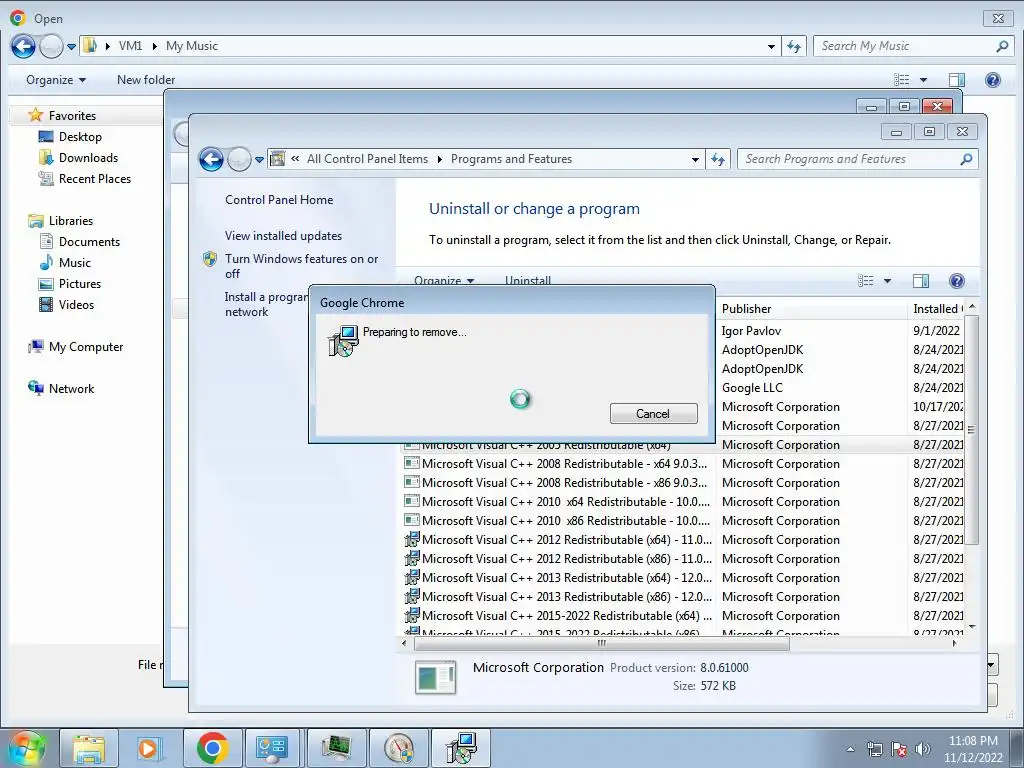Select Visual C++ 2008 Redistributable x64 row
Screen dimensions: 1024x768
(x=682, y=464)
